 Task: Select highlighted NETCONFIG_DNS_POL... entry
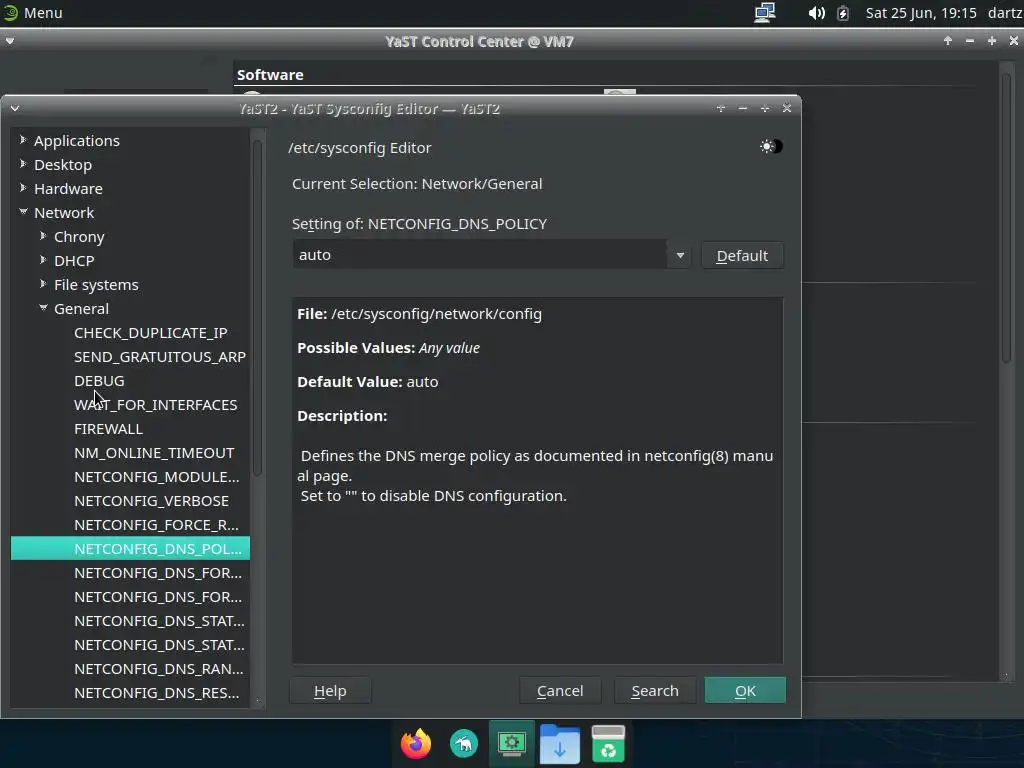(130, 549)
